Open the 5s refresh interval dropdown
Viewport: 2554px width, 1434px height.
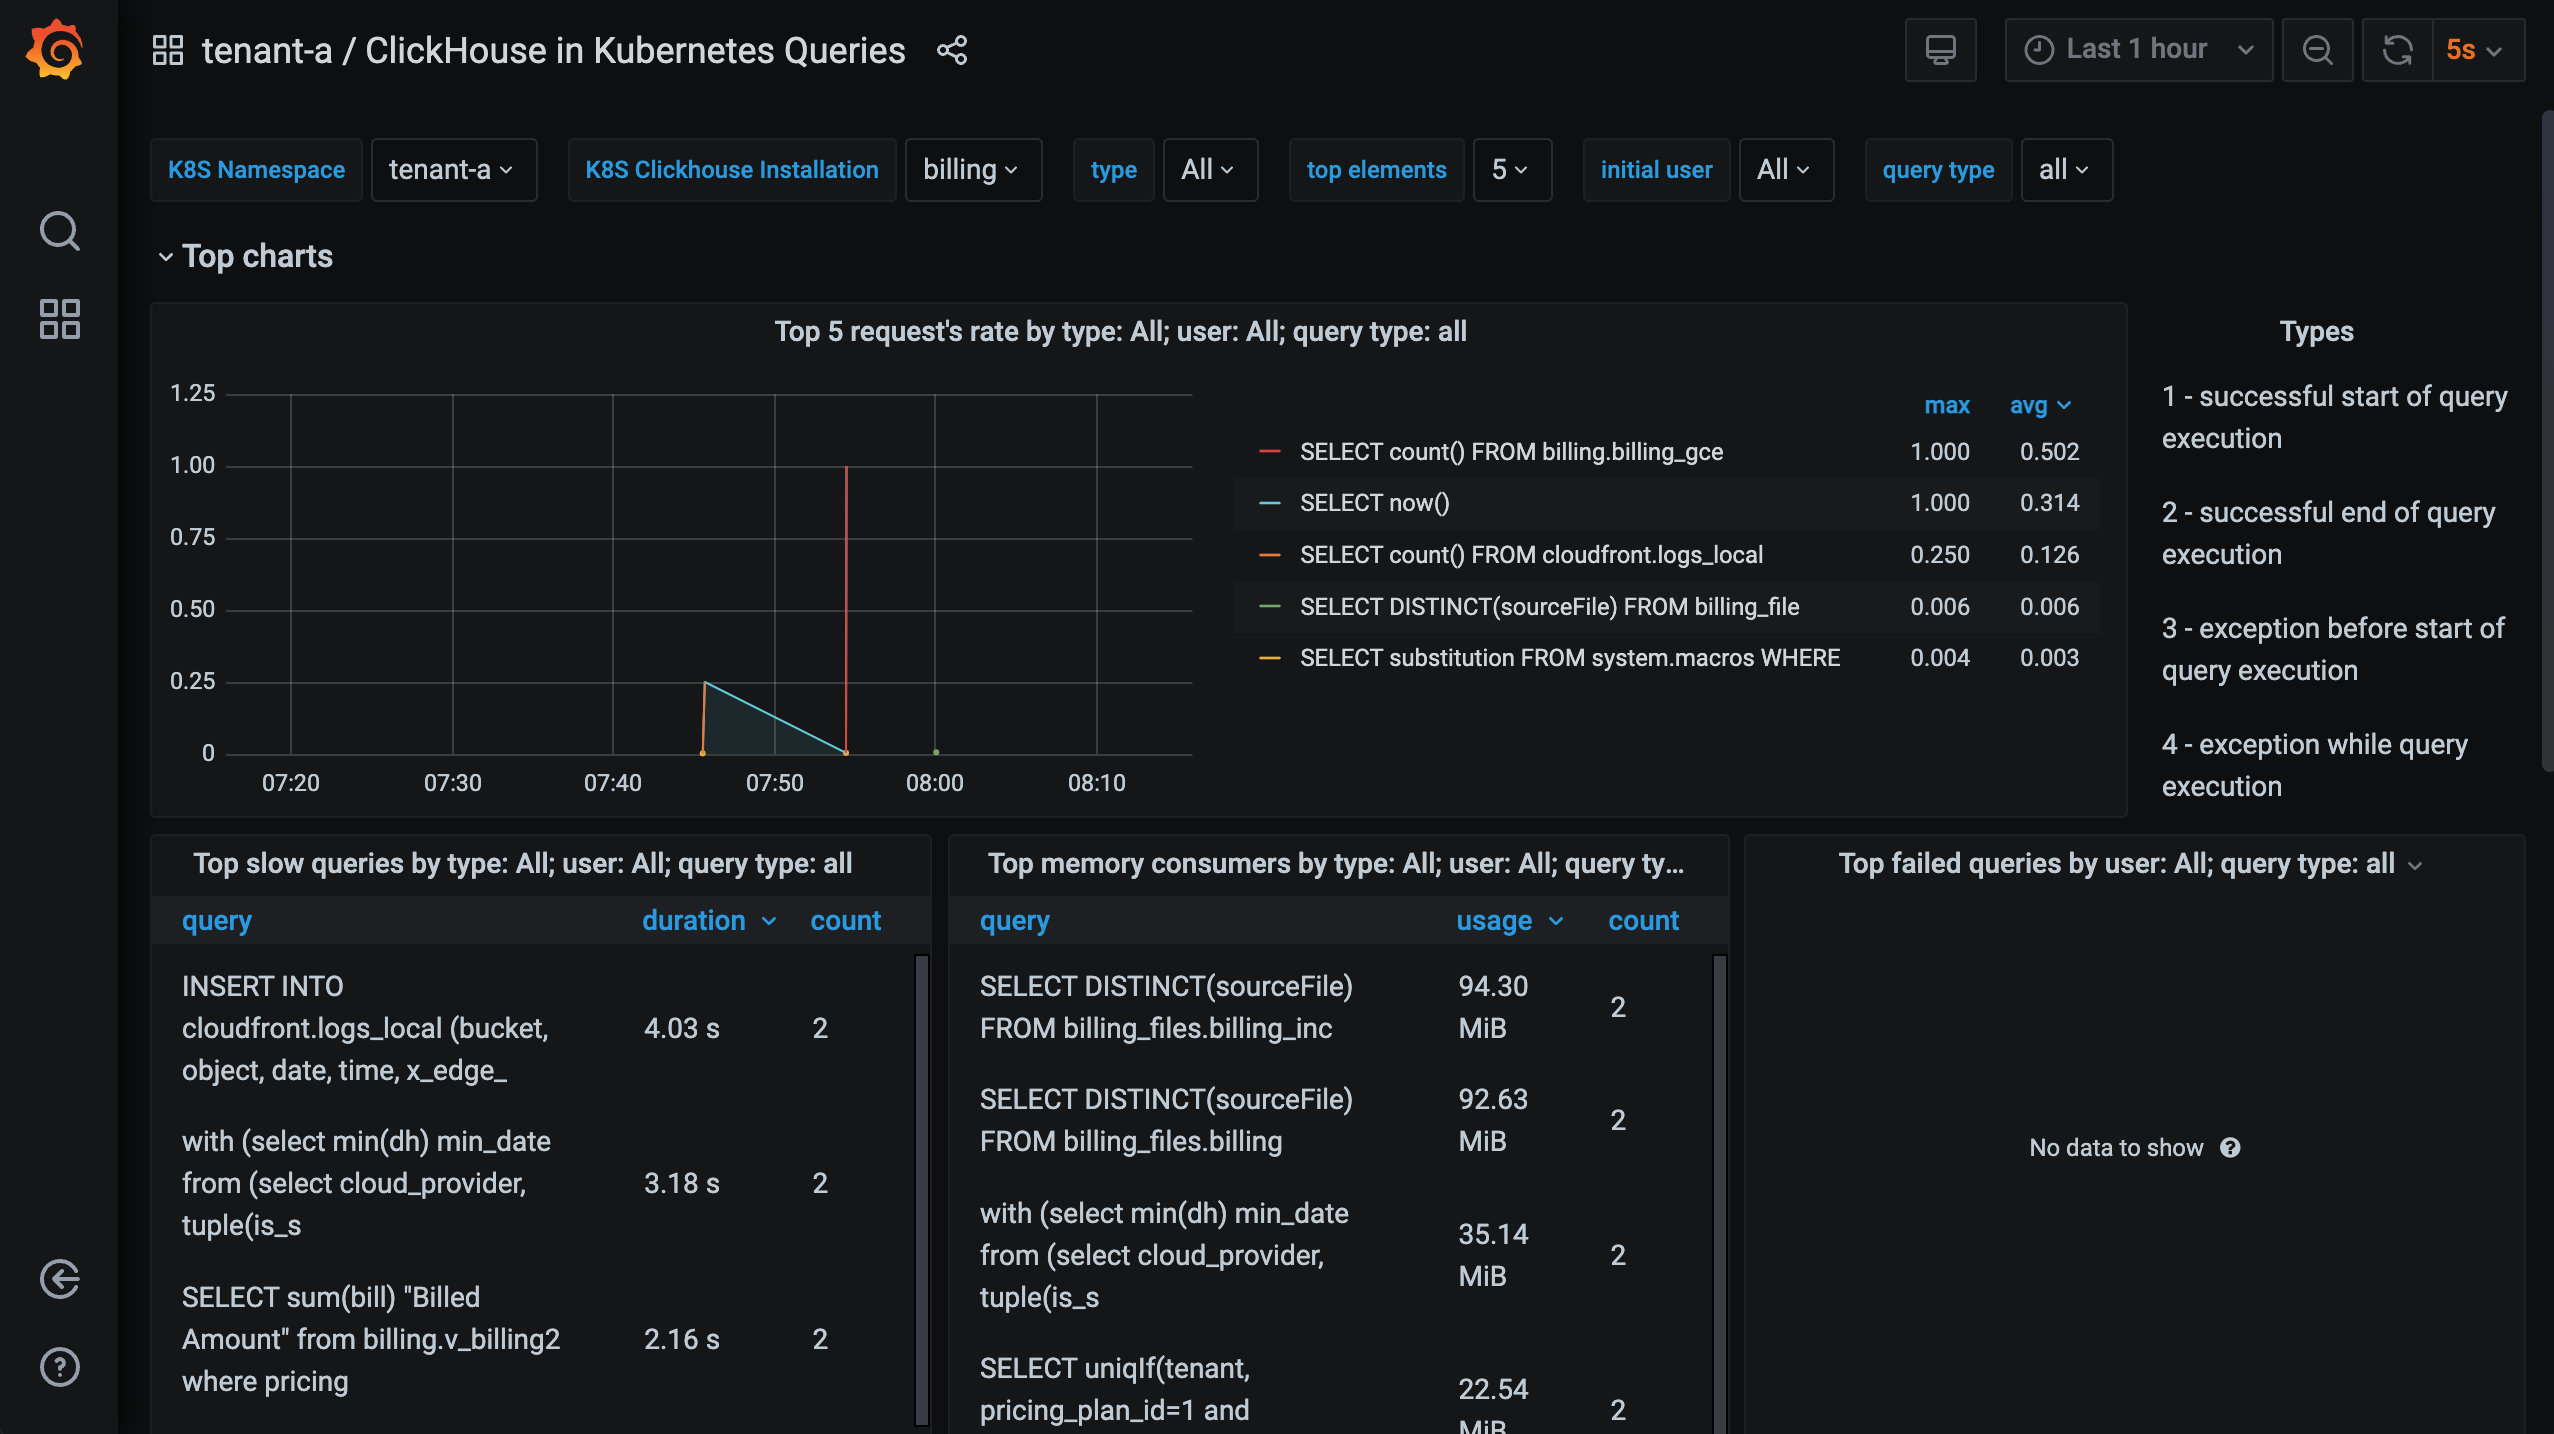2478,50
